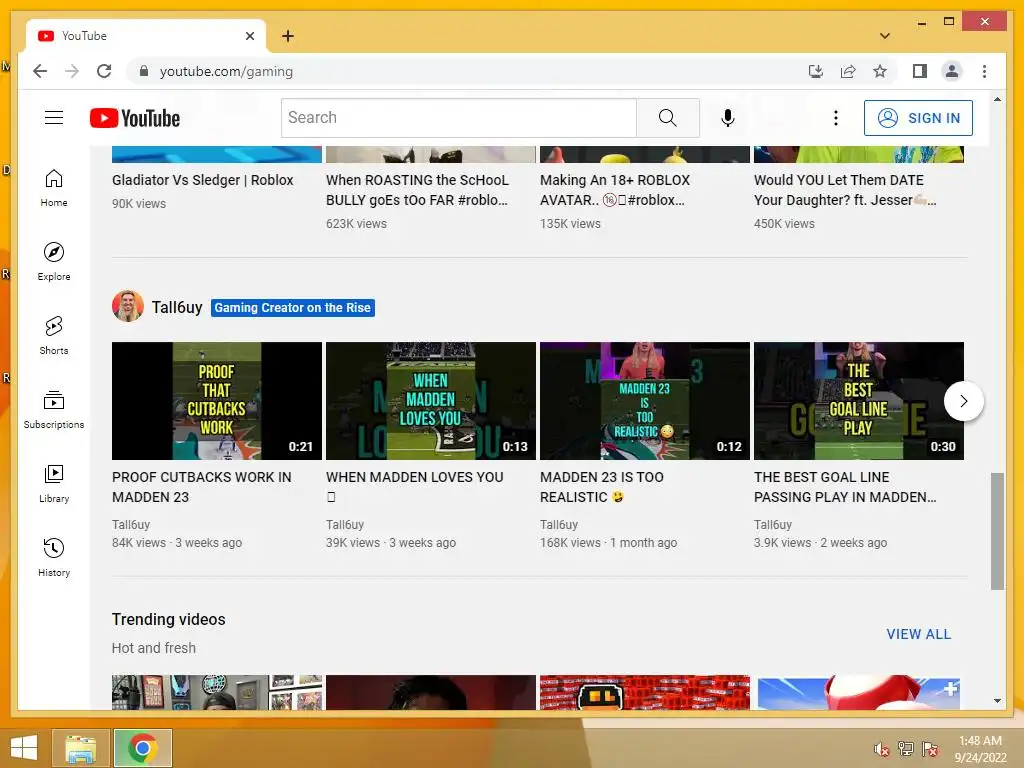
Task: Open a new browser tab
Action: (288, 36)
